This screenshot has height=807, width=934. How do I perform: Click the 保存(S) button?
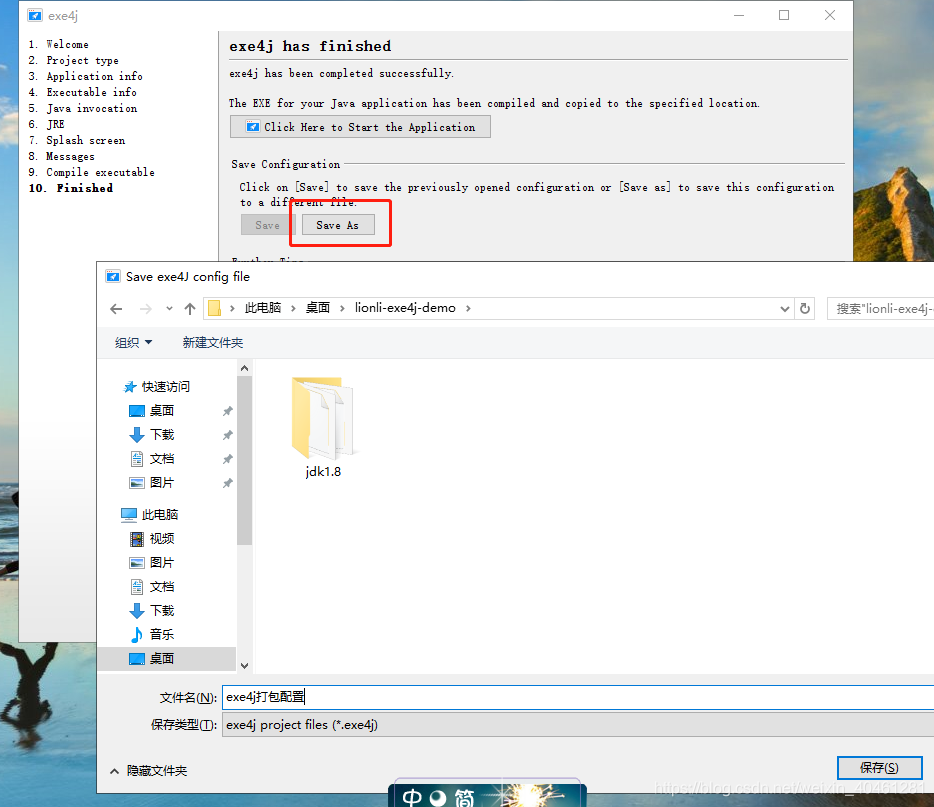879,767
